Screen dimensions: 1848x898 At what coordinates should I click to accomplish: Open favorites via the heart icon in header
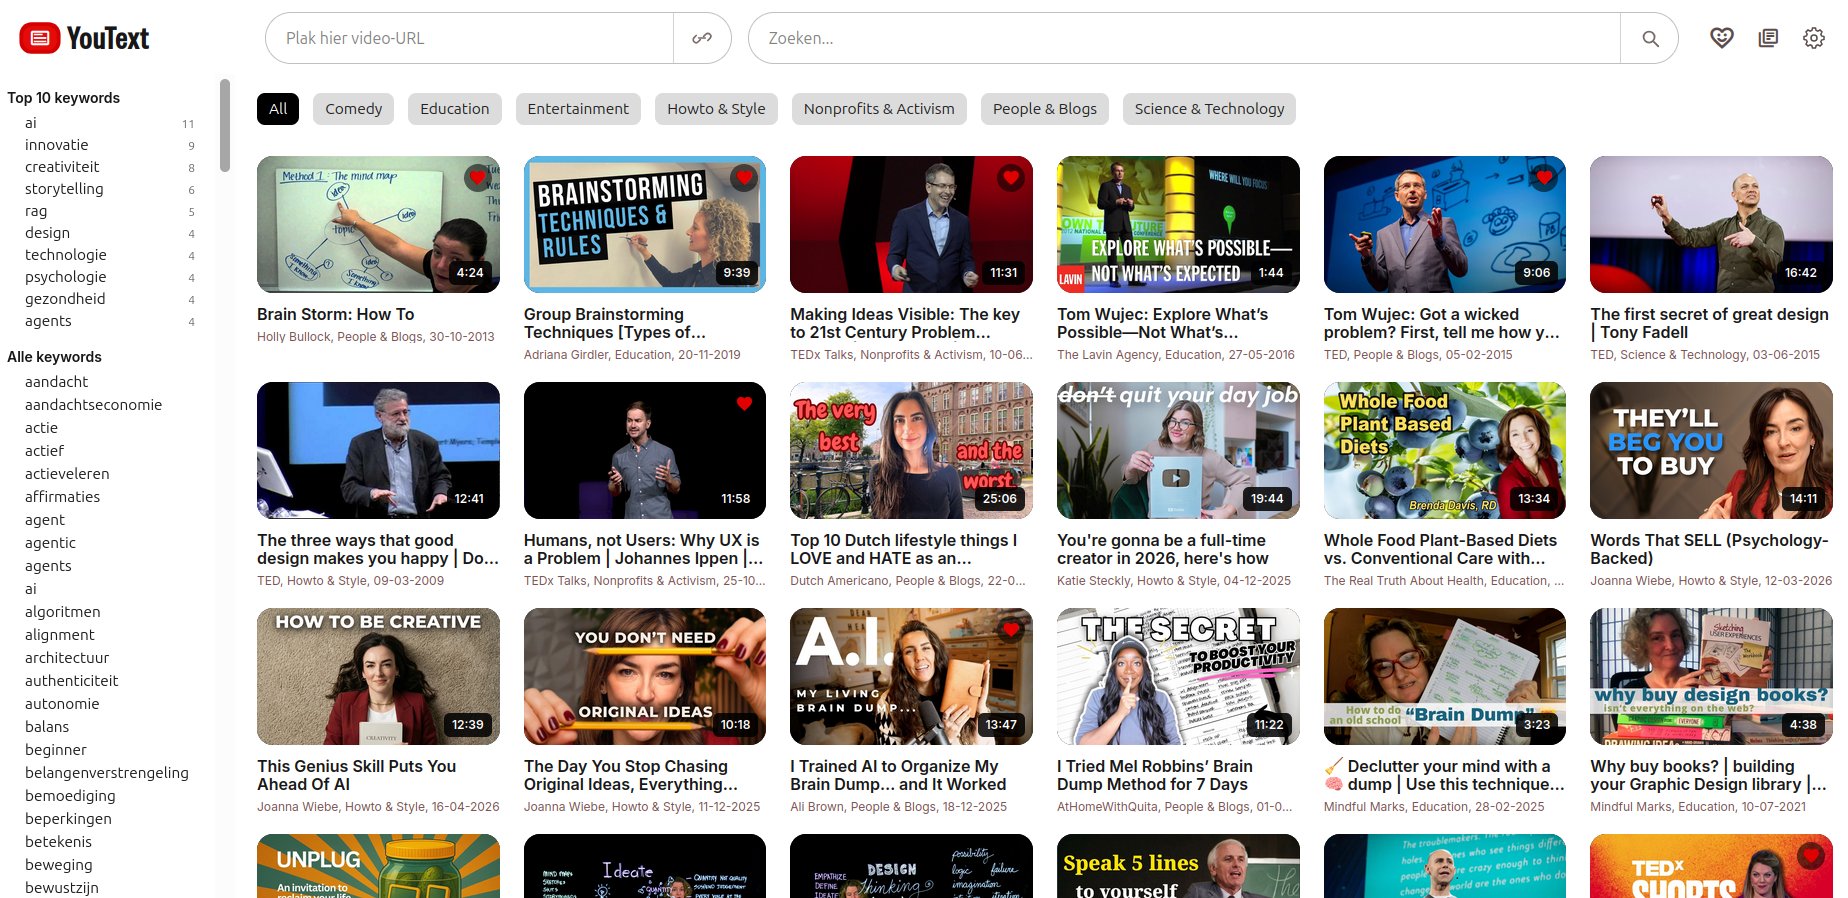click(1721, 38)
